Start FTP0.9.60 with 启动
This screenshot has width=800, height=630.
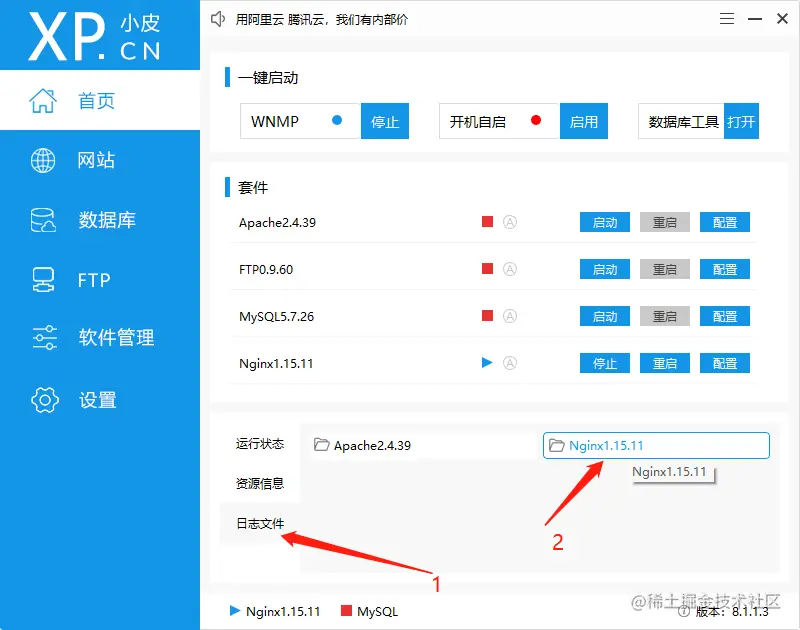(605, 269)
